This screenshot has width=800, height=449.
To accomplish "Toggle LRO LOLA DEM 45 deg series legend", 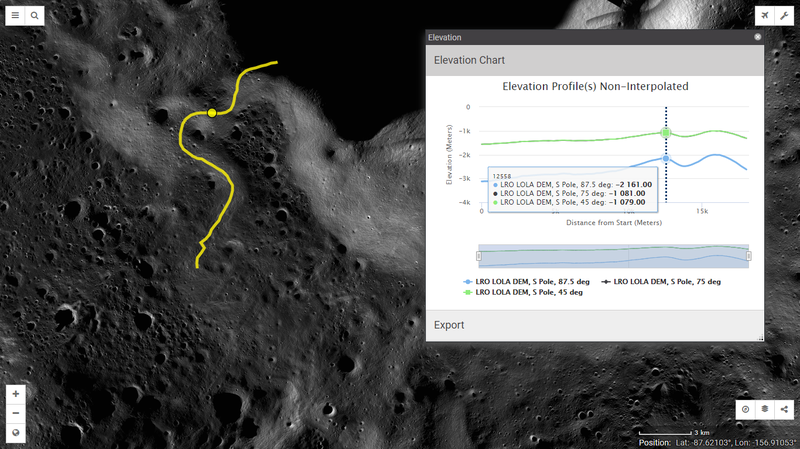I will tap(523, 292).
